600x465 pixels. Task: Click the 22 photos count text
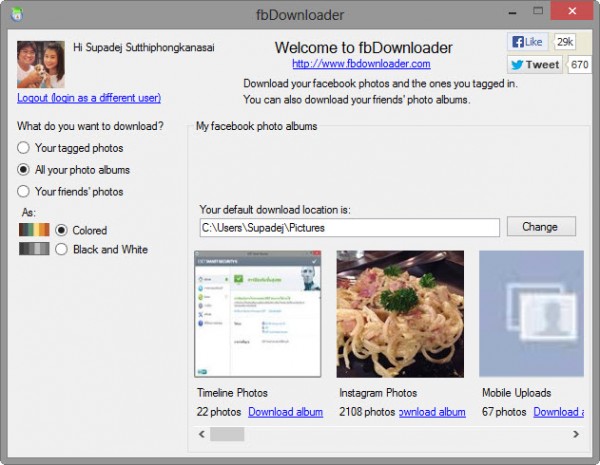pos(219,412)
